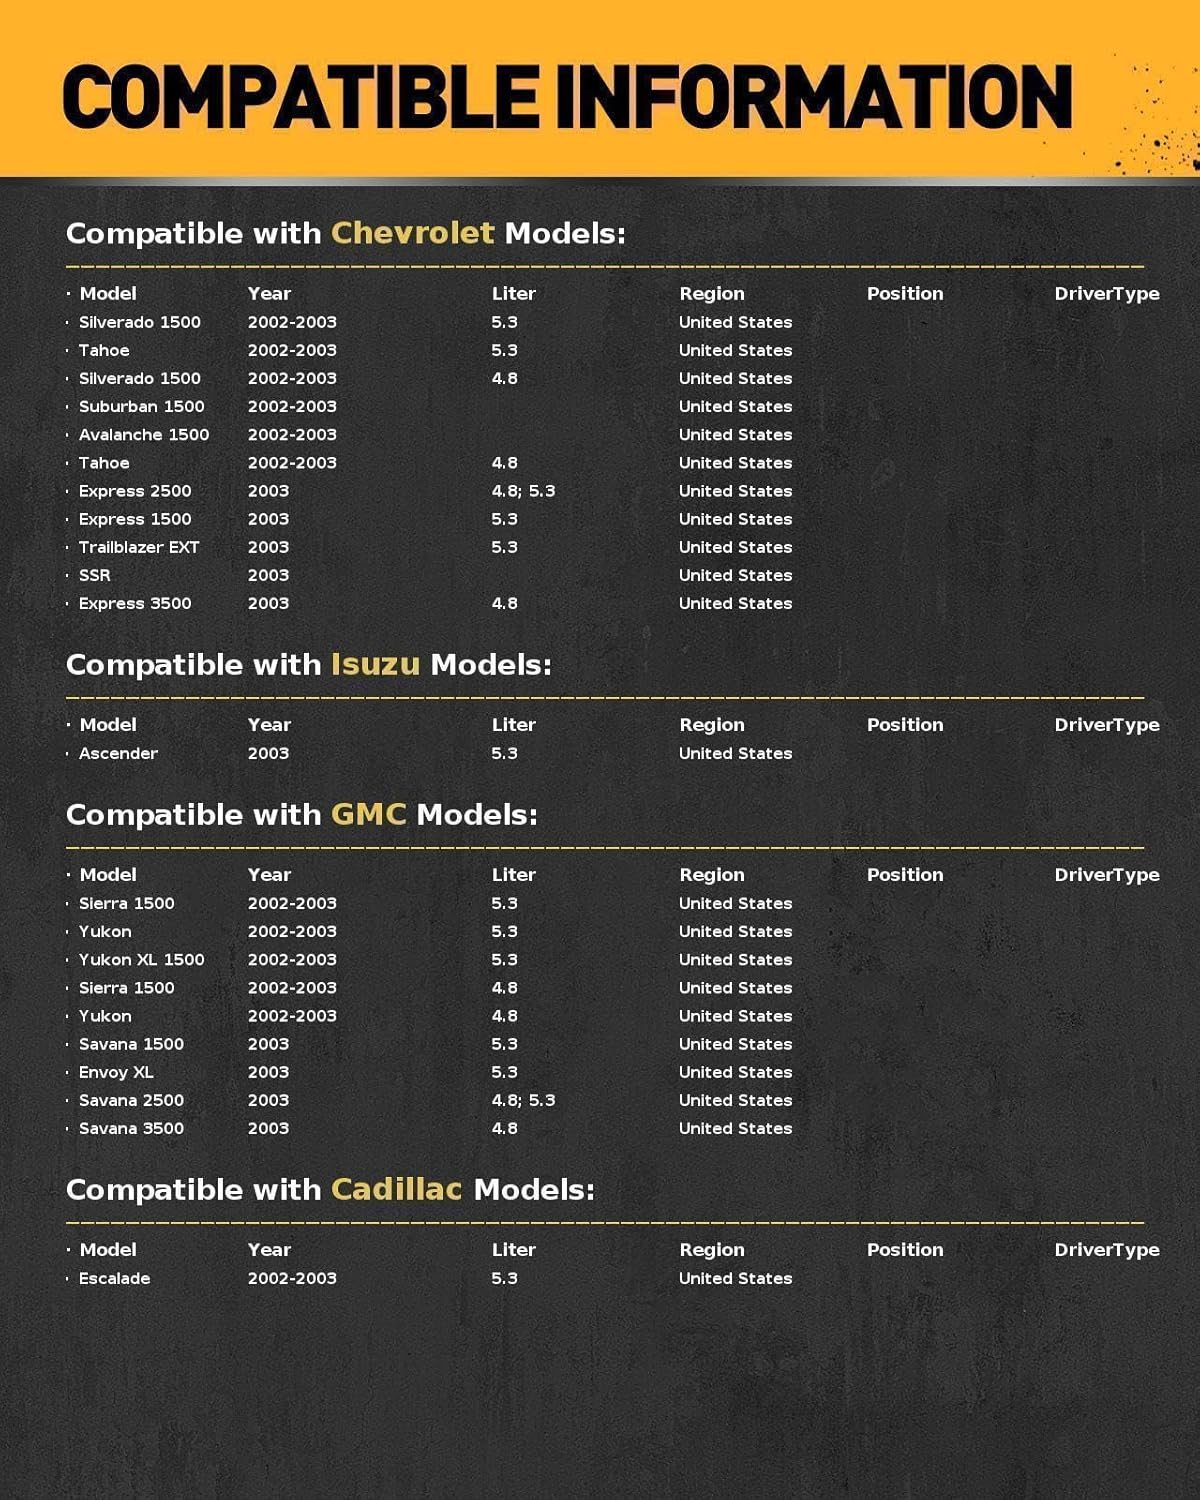Select the Savana 3500 model name

[x=131, y=1127]
